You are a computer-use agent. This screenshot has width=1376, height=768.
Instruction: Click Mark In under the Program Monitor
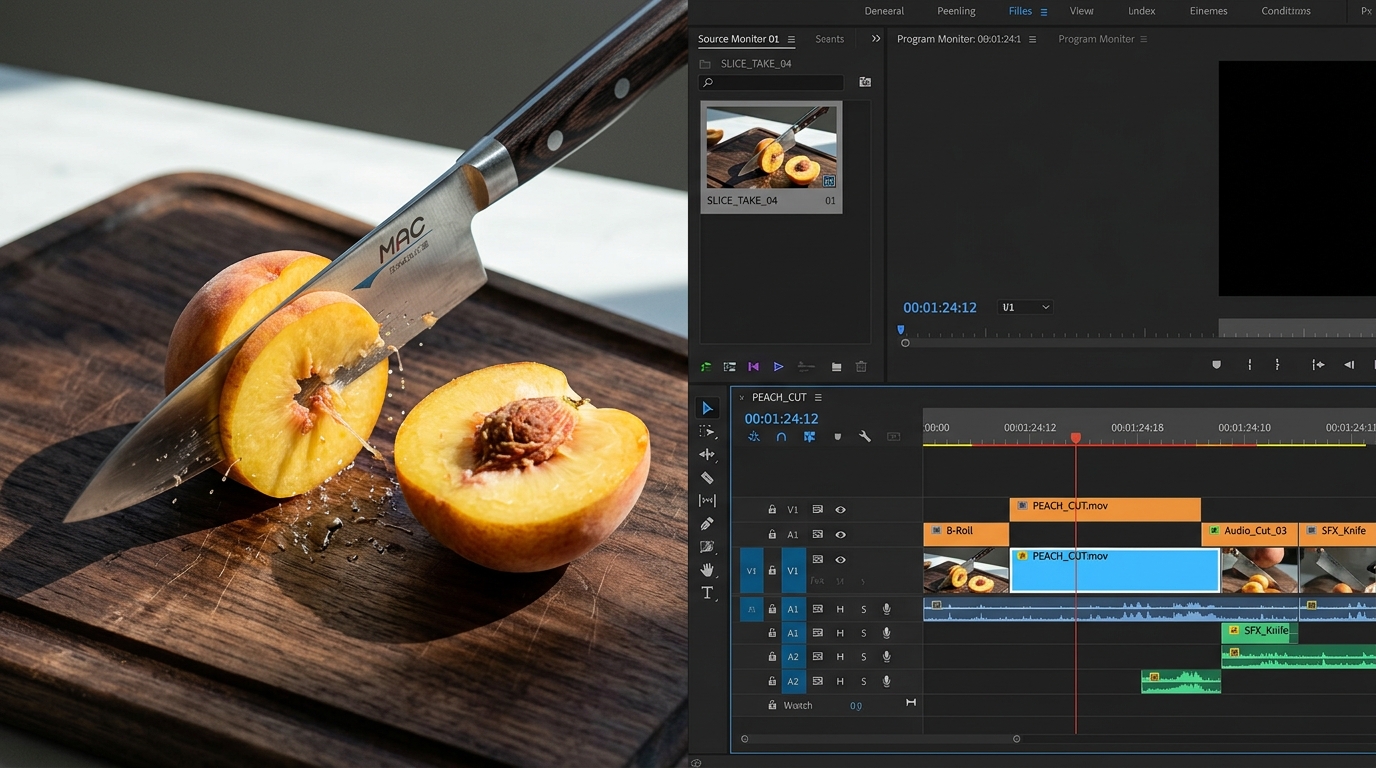(1250, 365)
